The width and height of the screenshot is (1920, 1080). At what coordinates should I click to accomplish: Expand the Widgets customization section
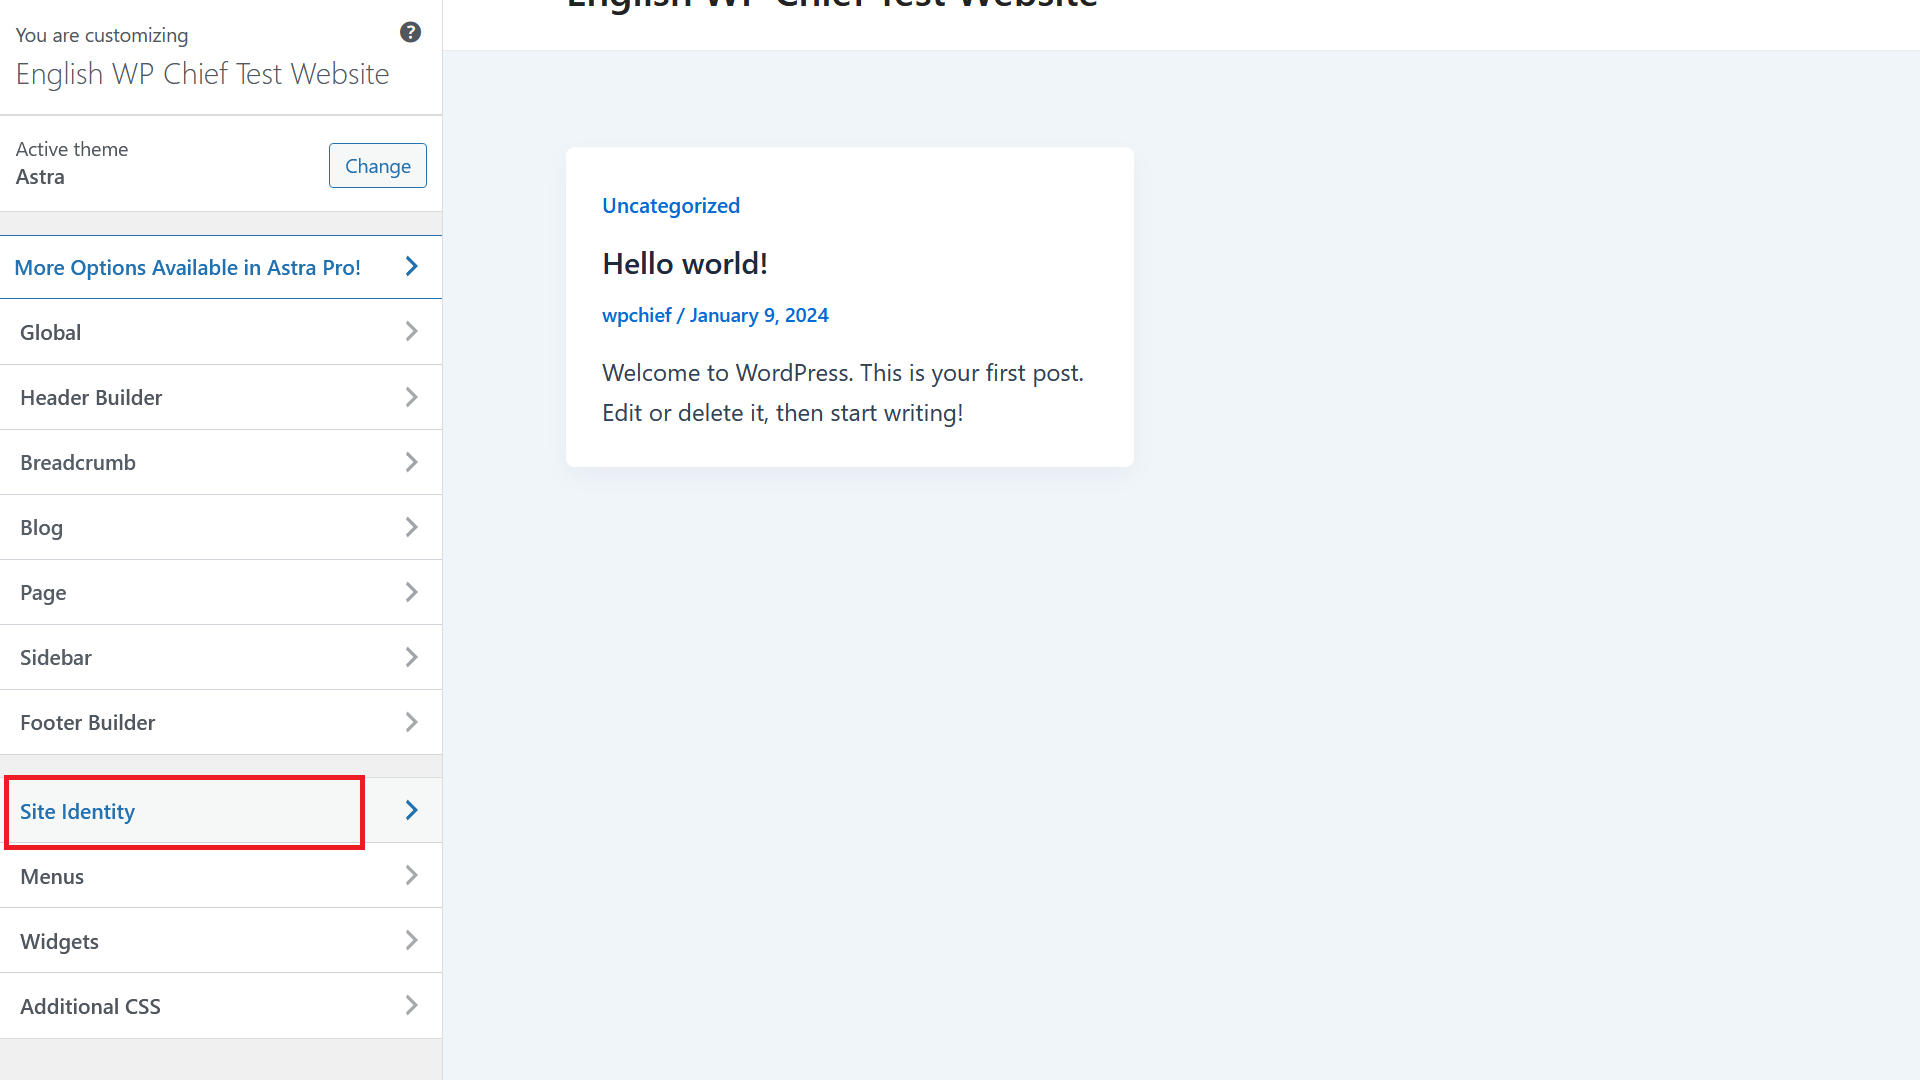click(x=220, y=940)
